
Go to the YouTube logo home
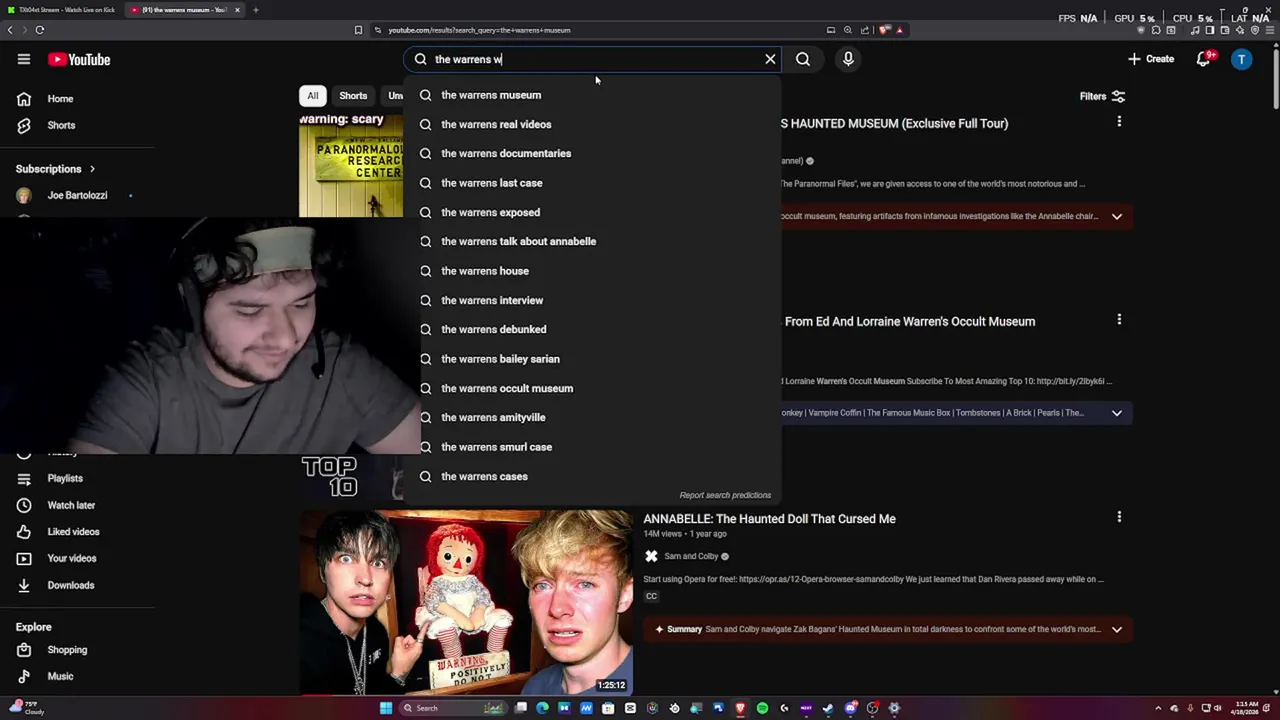tap(79, 59)
